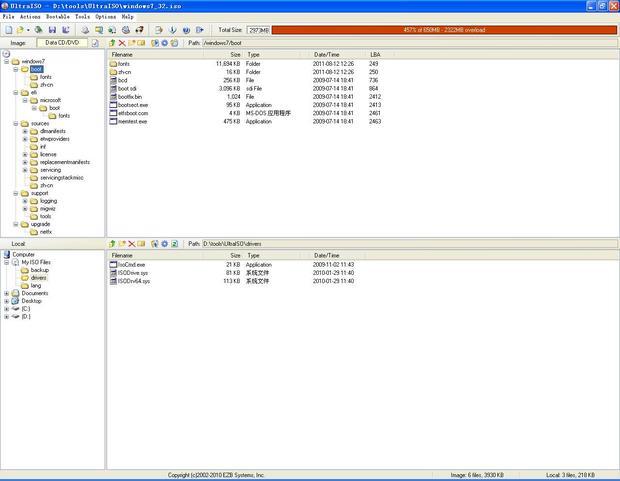620x481 pixels.
Task: Click the Make CD/DVD Image icon
Action: pos(85,30)
